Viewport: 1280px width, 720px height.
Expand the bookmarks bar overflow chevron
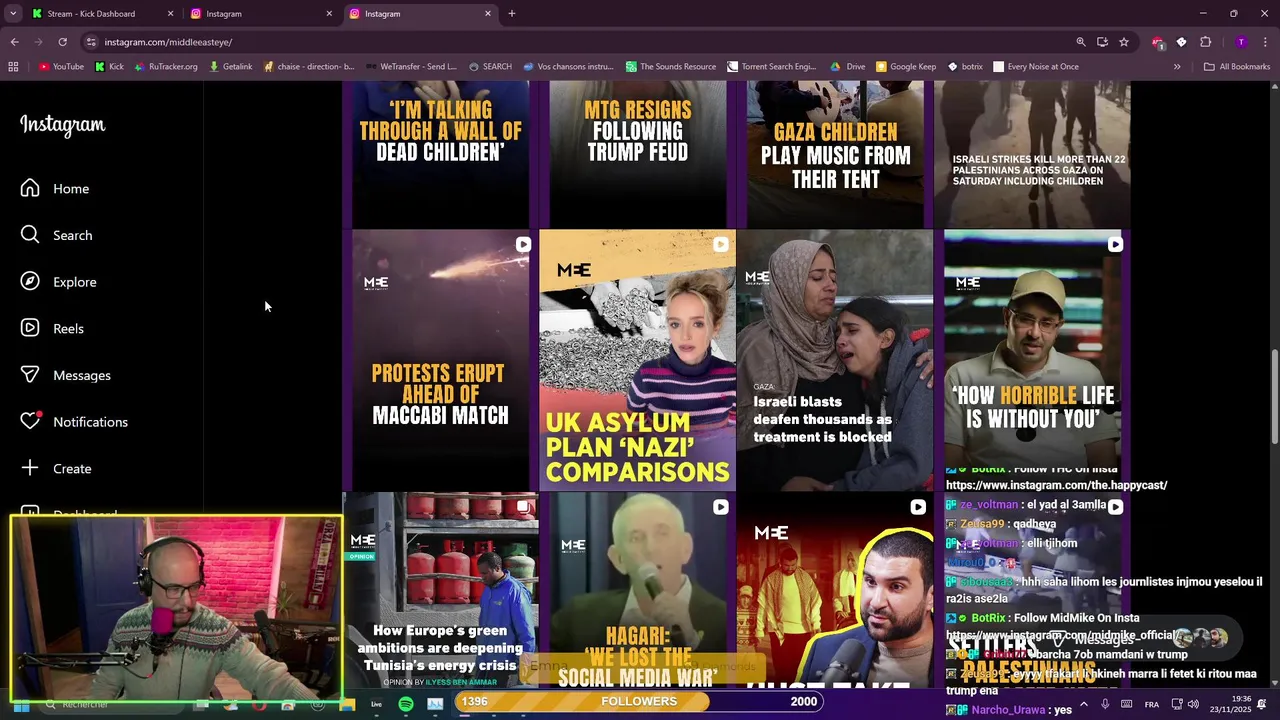[x=1177, y=67]
